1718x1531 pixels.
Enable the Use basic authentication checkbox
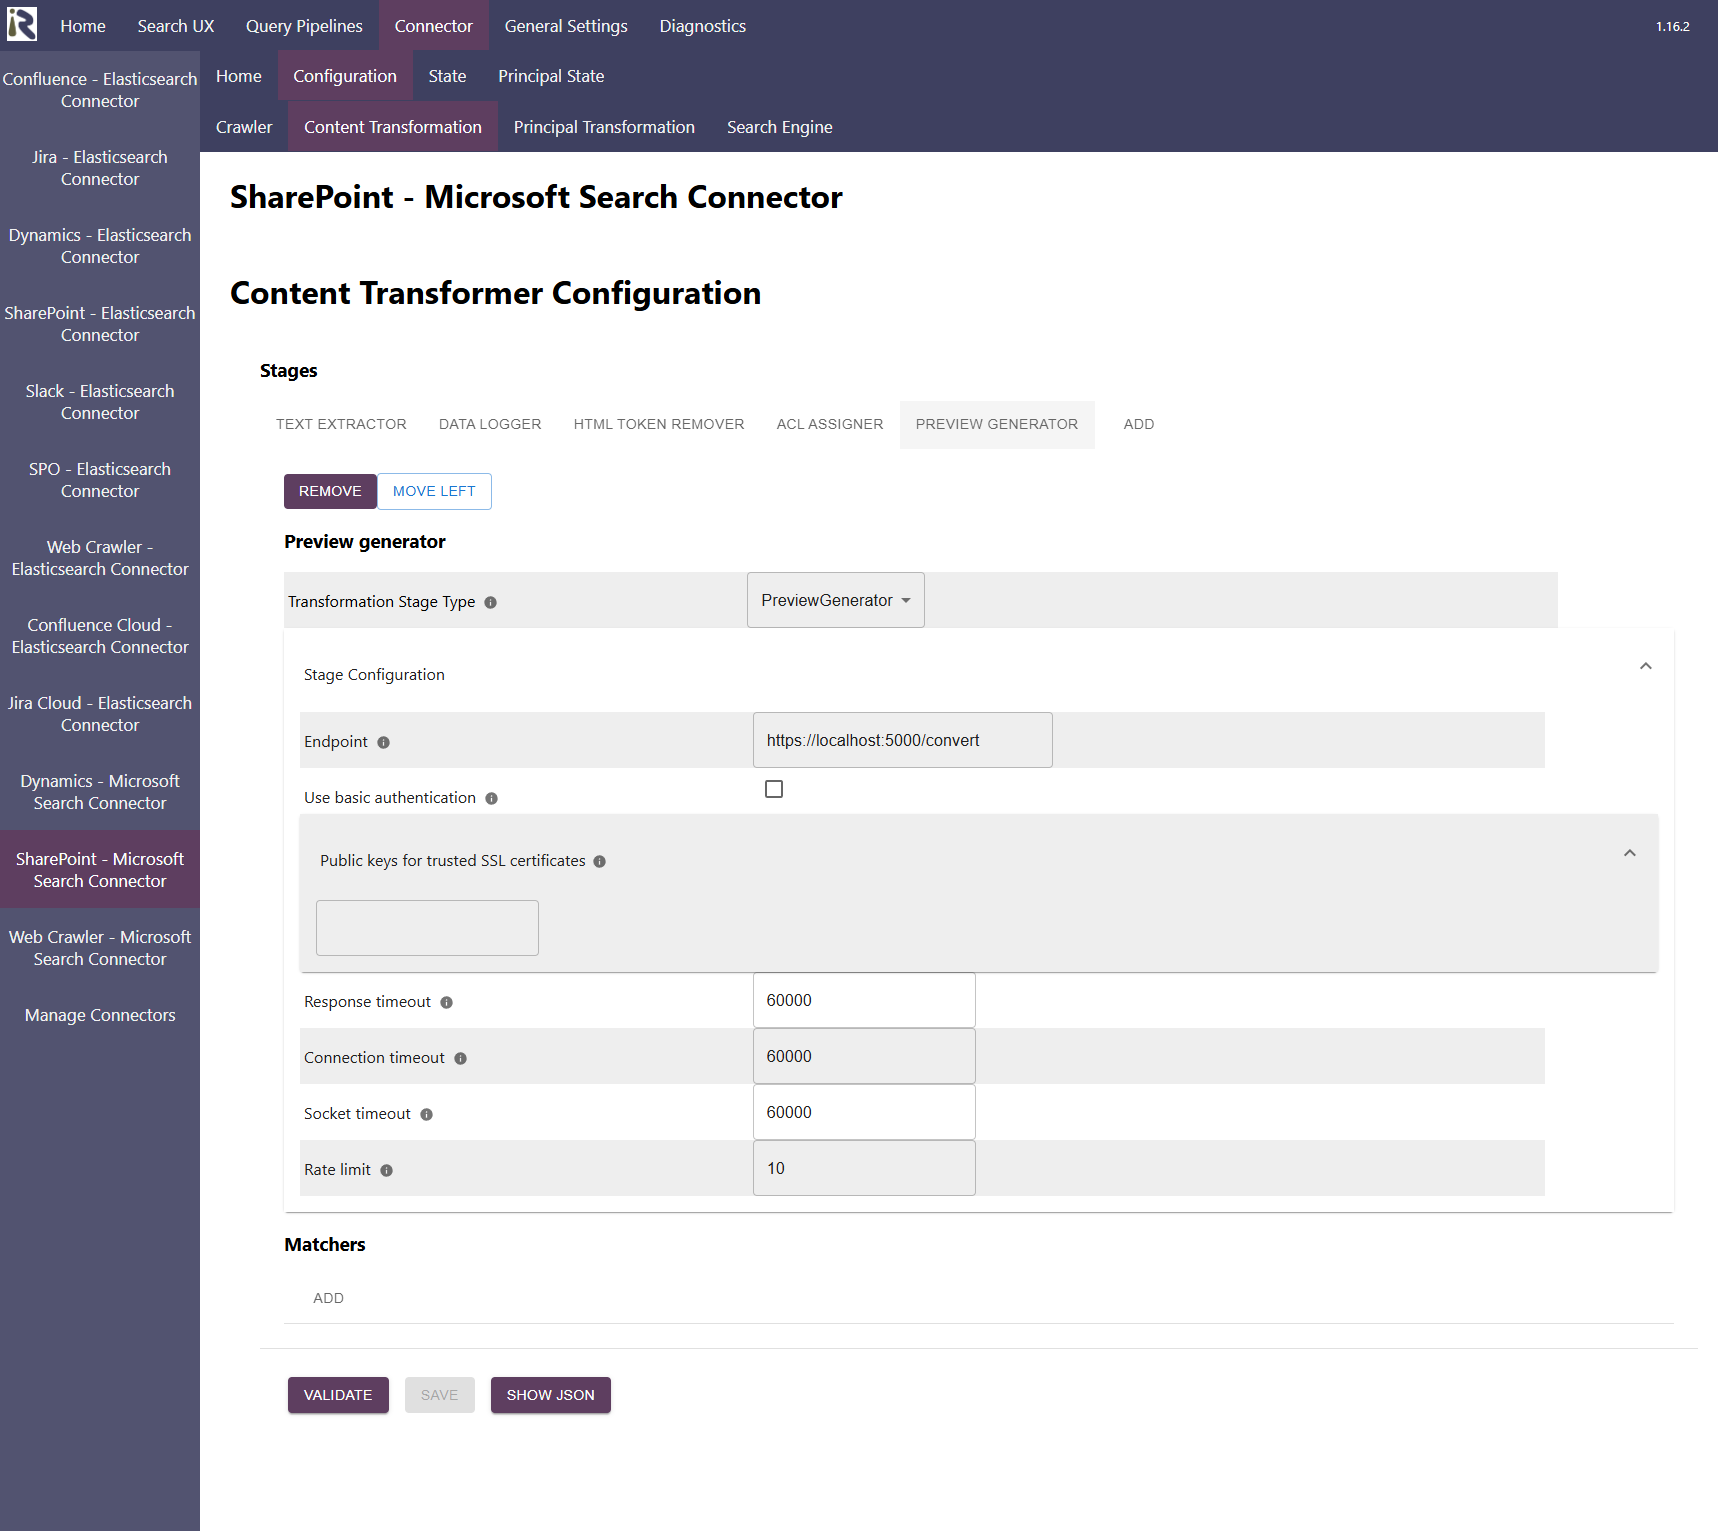point(773,789)
